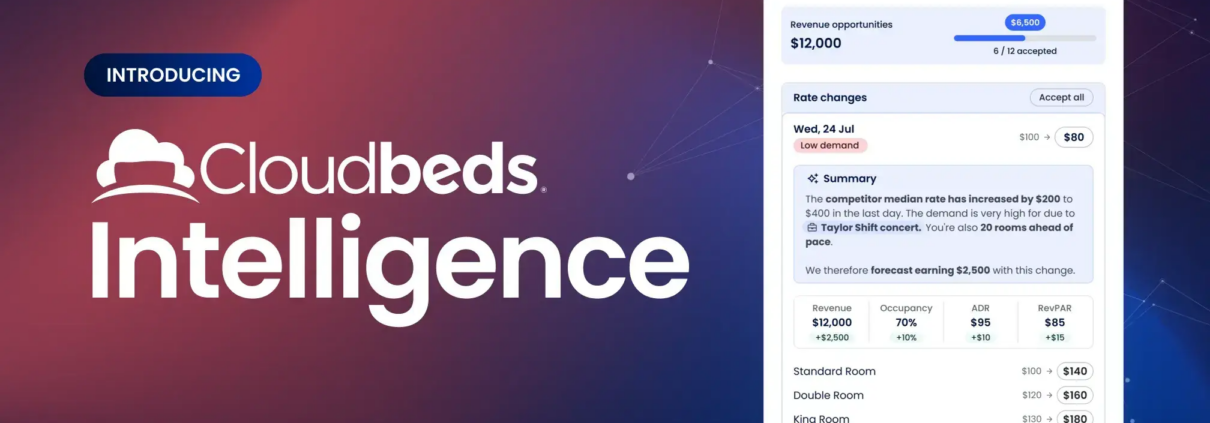
Task: Select the ADR $95 metric card
Action: 980,322
